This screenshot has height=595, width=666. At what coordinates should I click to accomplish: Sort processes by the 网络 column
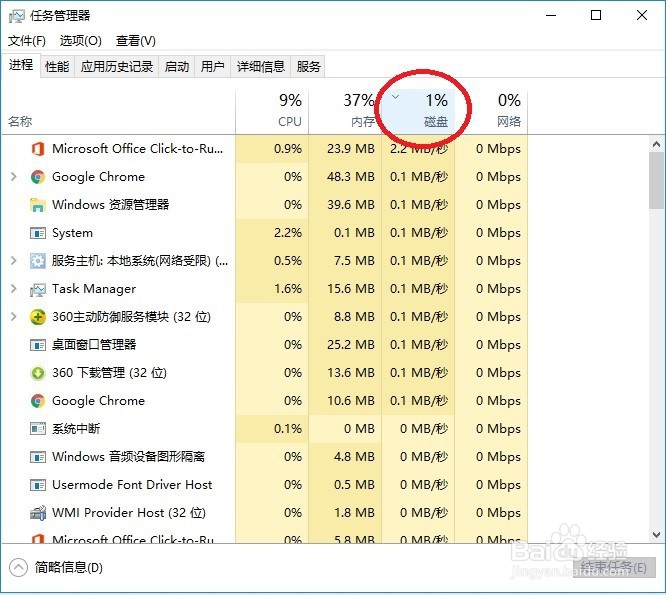[x=491, y=112]
